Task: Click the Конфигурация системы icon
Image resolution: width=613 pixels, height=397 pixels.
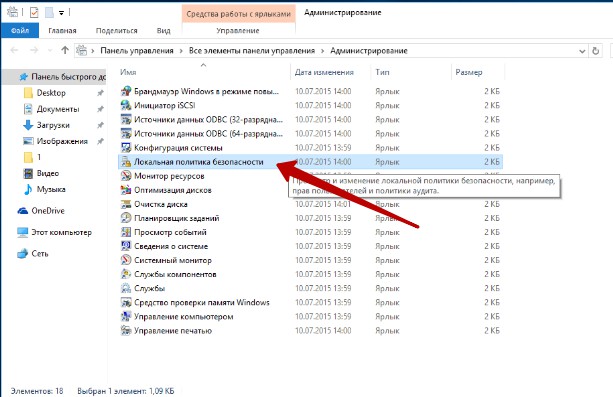Action: tap(126, 147)
